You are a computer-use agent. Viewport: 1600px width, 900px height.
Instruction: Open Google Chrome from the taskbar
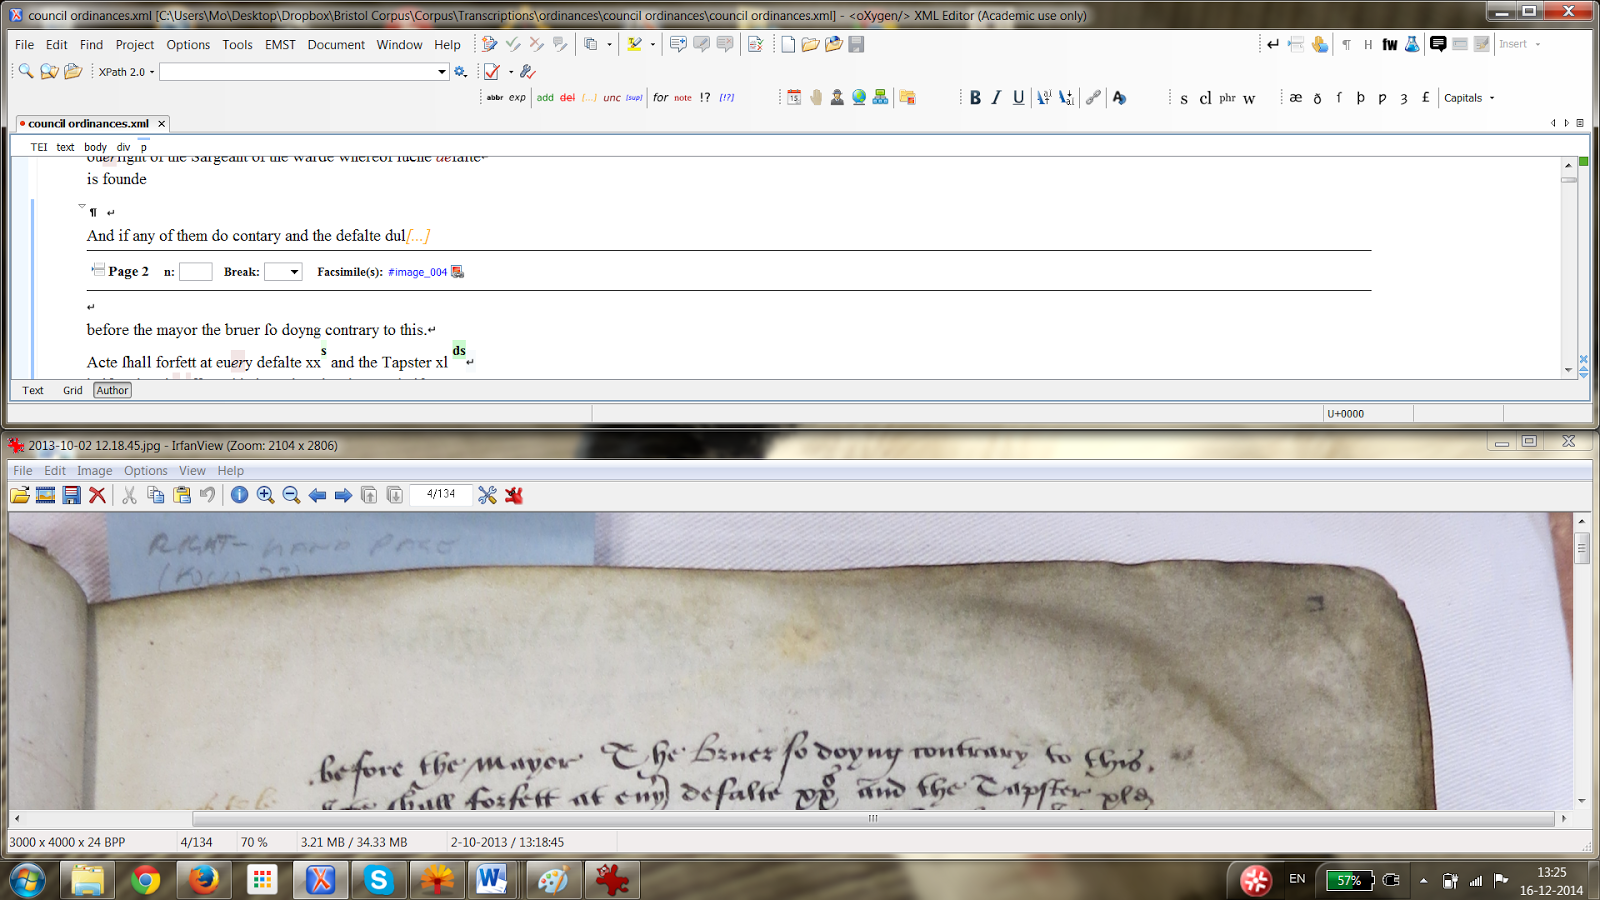coord(145,880)
